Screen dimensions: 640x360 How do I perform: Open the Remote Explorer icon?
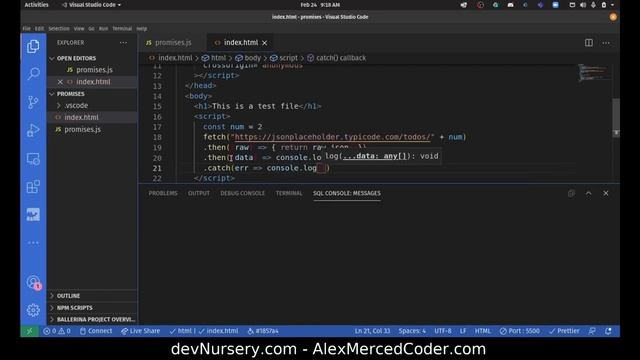coord(33,159)
